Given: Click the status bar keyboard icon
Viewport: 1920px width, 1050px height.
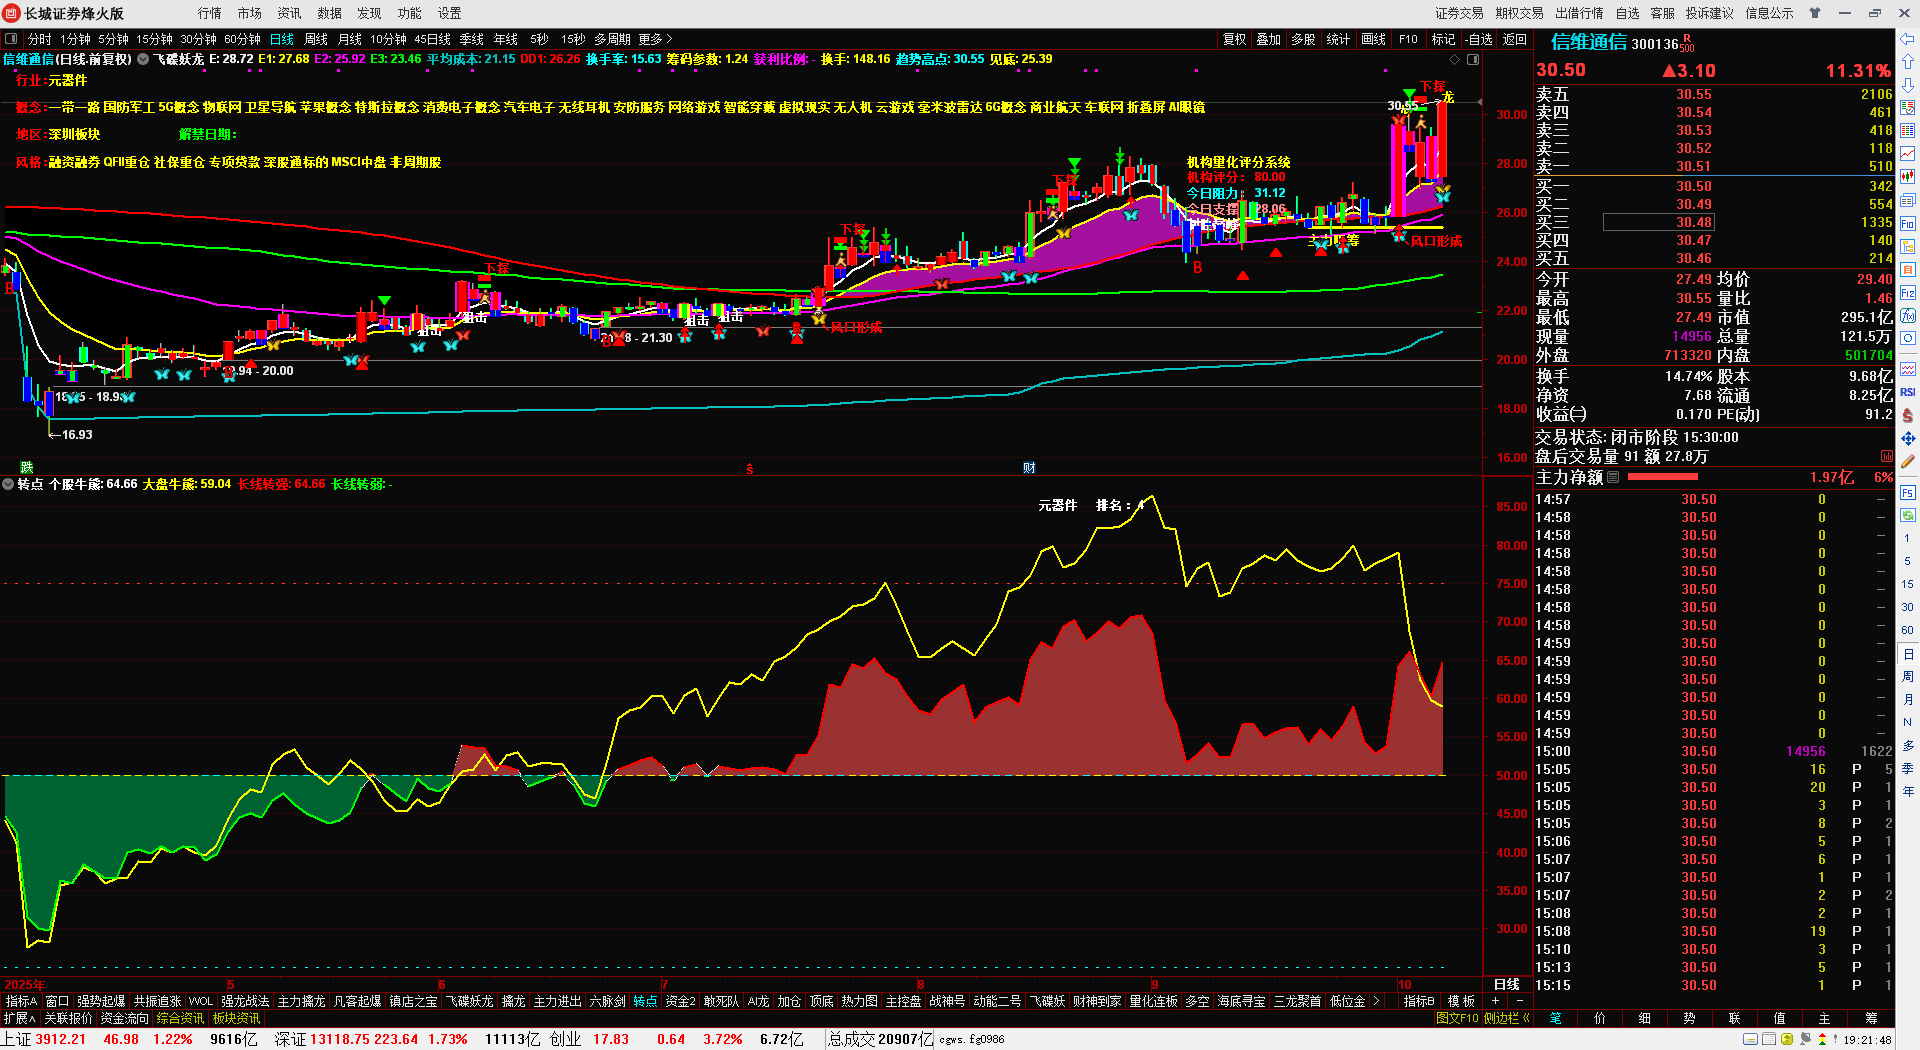Looking at the screenshot, I should [1749, 1039].
